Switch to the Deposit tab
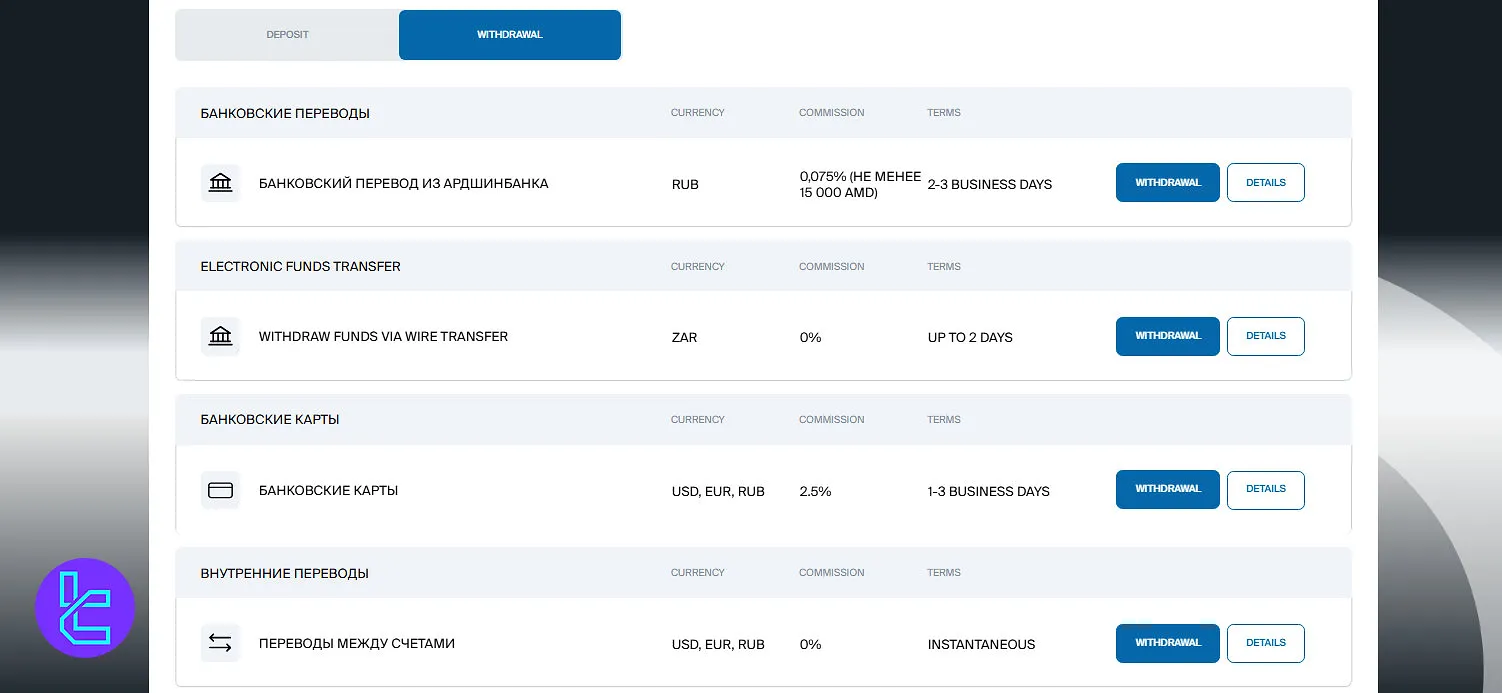The image size is (1502, 693). [x=287, y=35]
